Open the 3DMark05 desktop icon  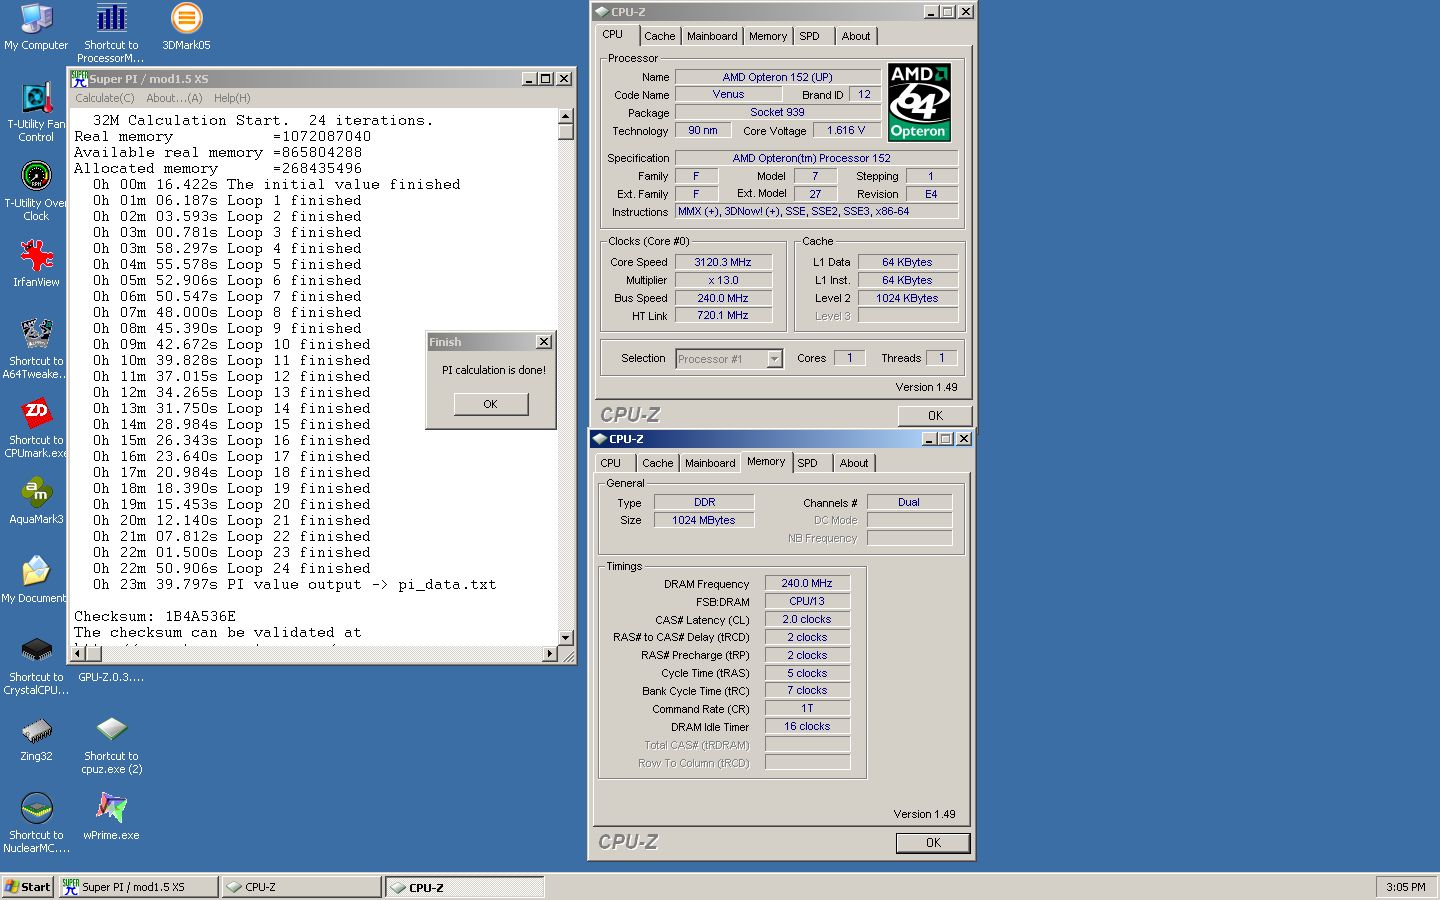coord(186,27)
